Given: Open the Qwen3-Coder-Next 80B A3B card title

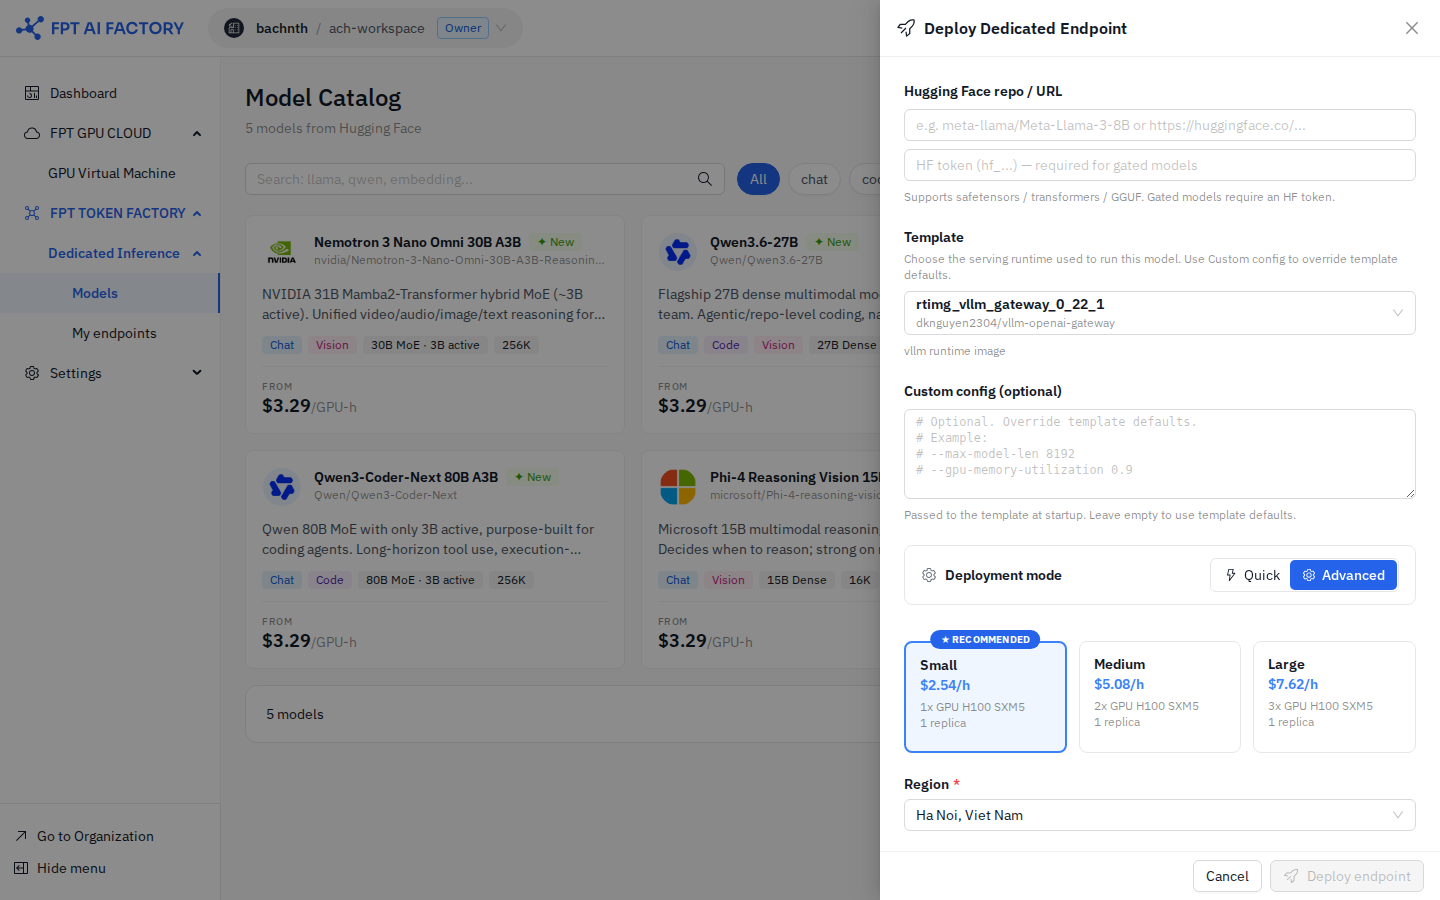Looking at the screenshot, I should pos(406,477).
